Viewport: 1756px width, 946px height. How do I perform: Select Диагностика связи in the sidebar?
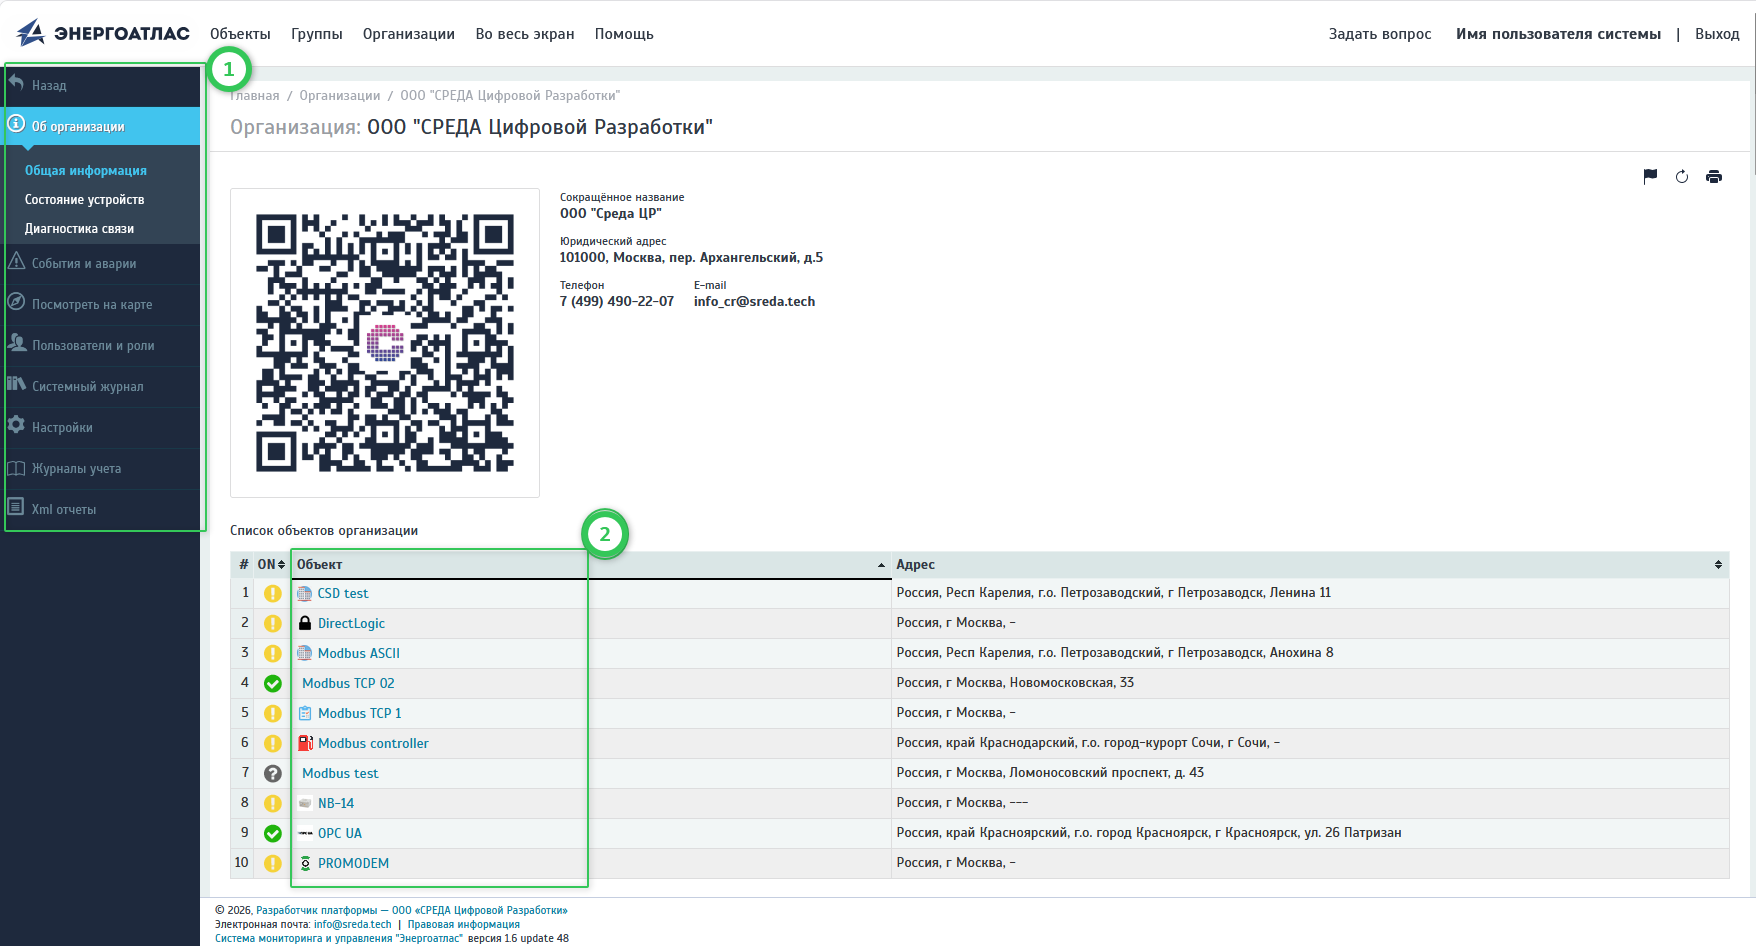click(x=80, y=229)
